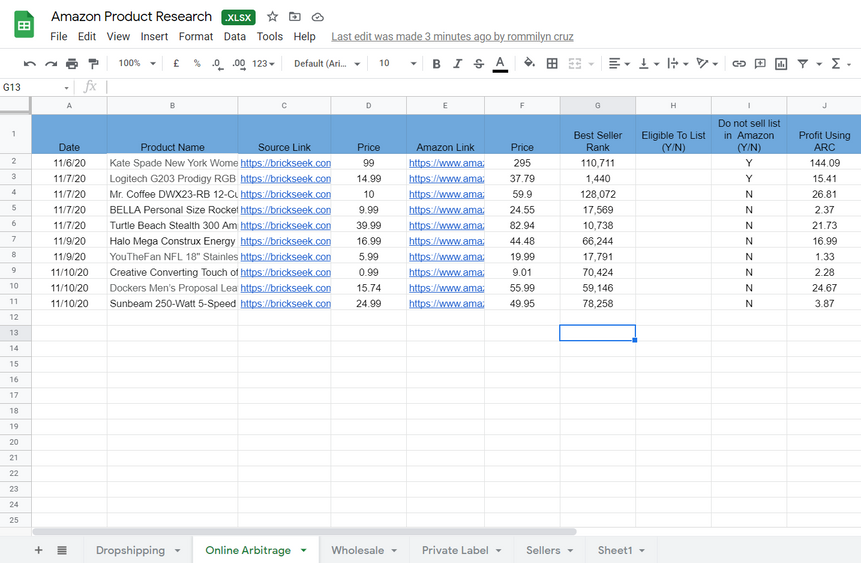Click the Redo icon
The image size is (861, 563).
coord(51,64)
